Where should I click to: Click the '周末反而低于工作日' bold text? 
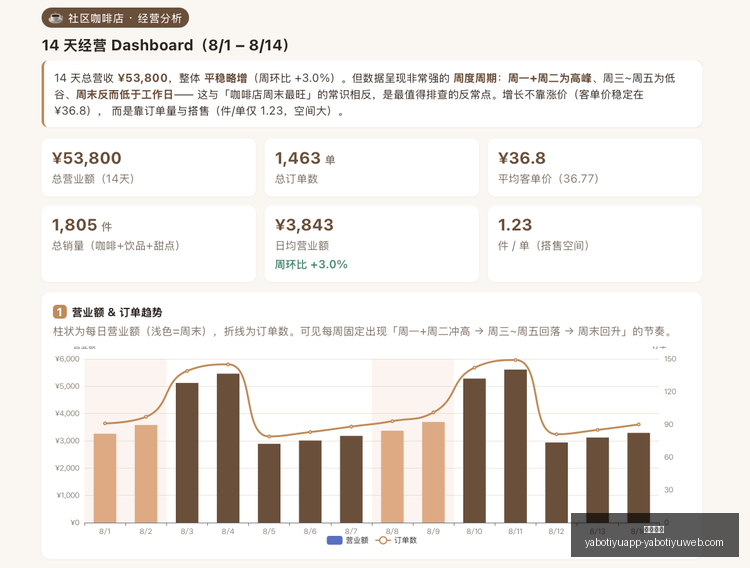click(x=124, y=95)
